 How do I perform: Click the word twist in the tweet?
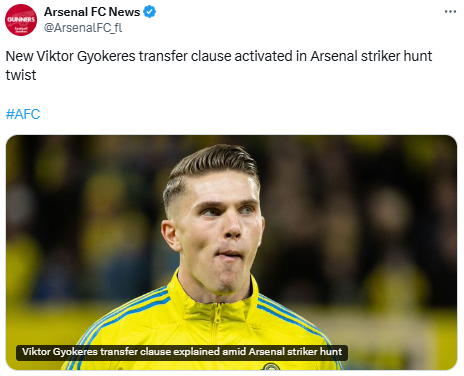(21, 75)
